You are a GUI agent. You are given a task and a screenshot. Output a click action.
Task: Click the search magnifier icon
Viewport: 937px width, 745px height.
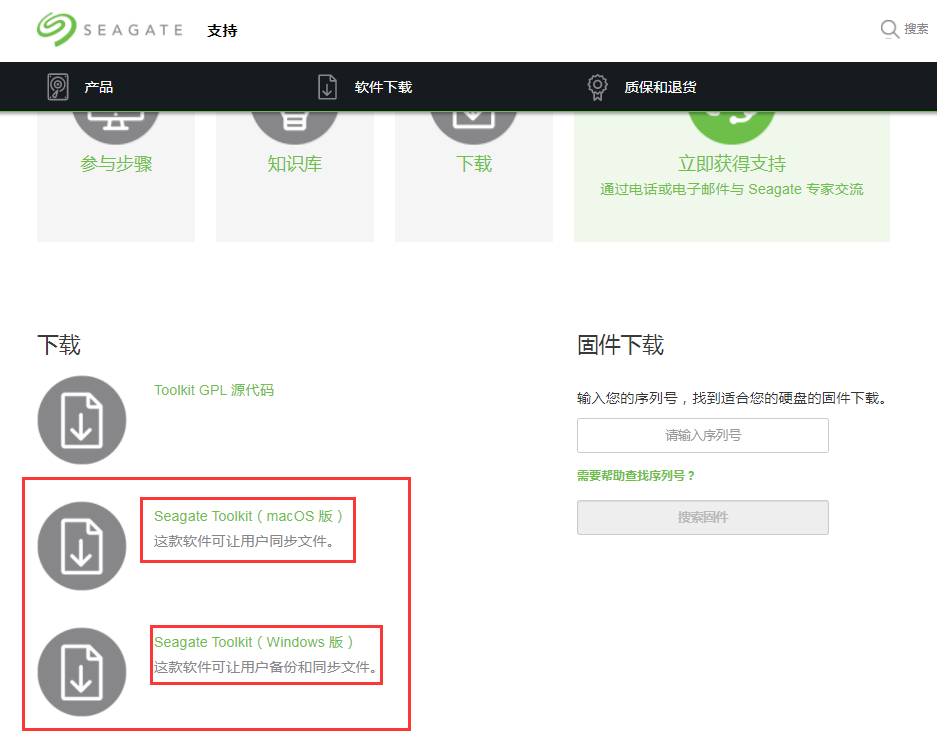click(x=889, y=29)
